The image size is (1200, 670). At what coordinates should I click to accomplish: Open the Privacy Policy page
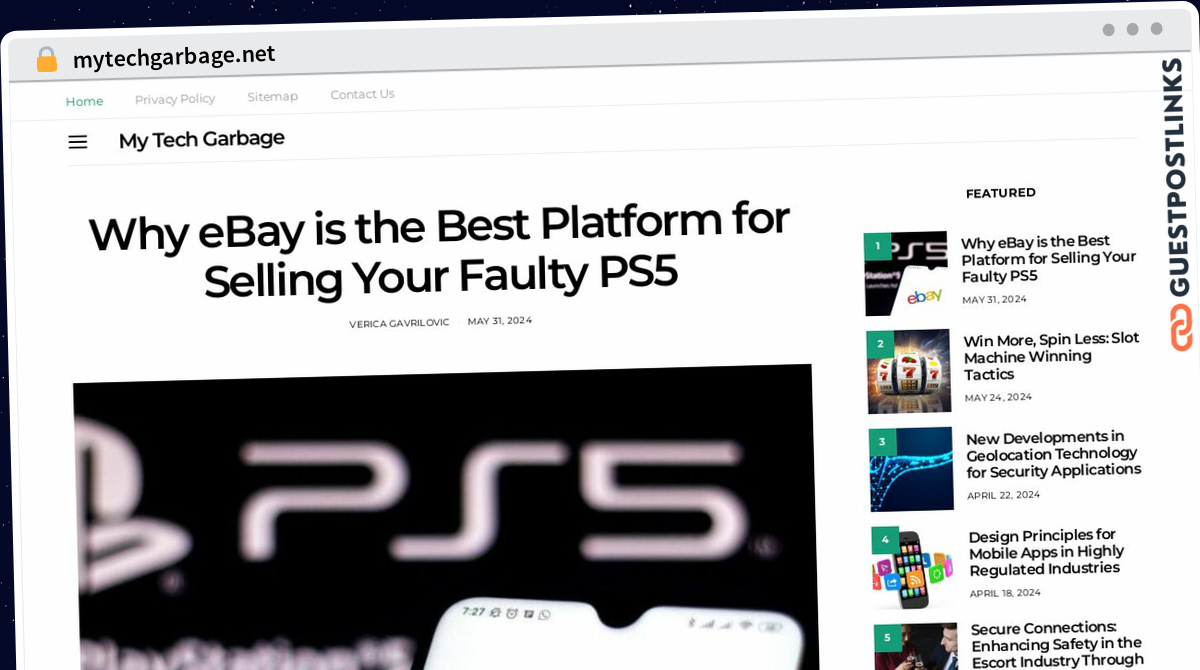175,99
